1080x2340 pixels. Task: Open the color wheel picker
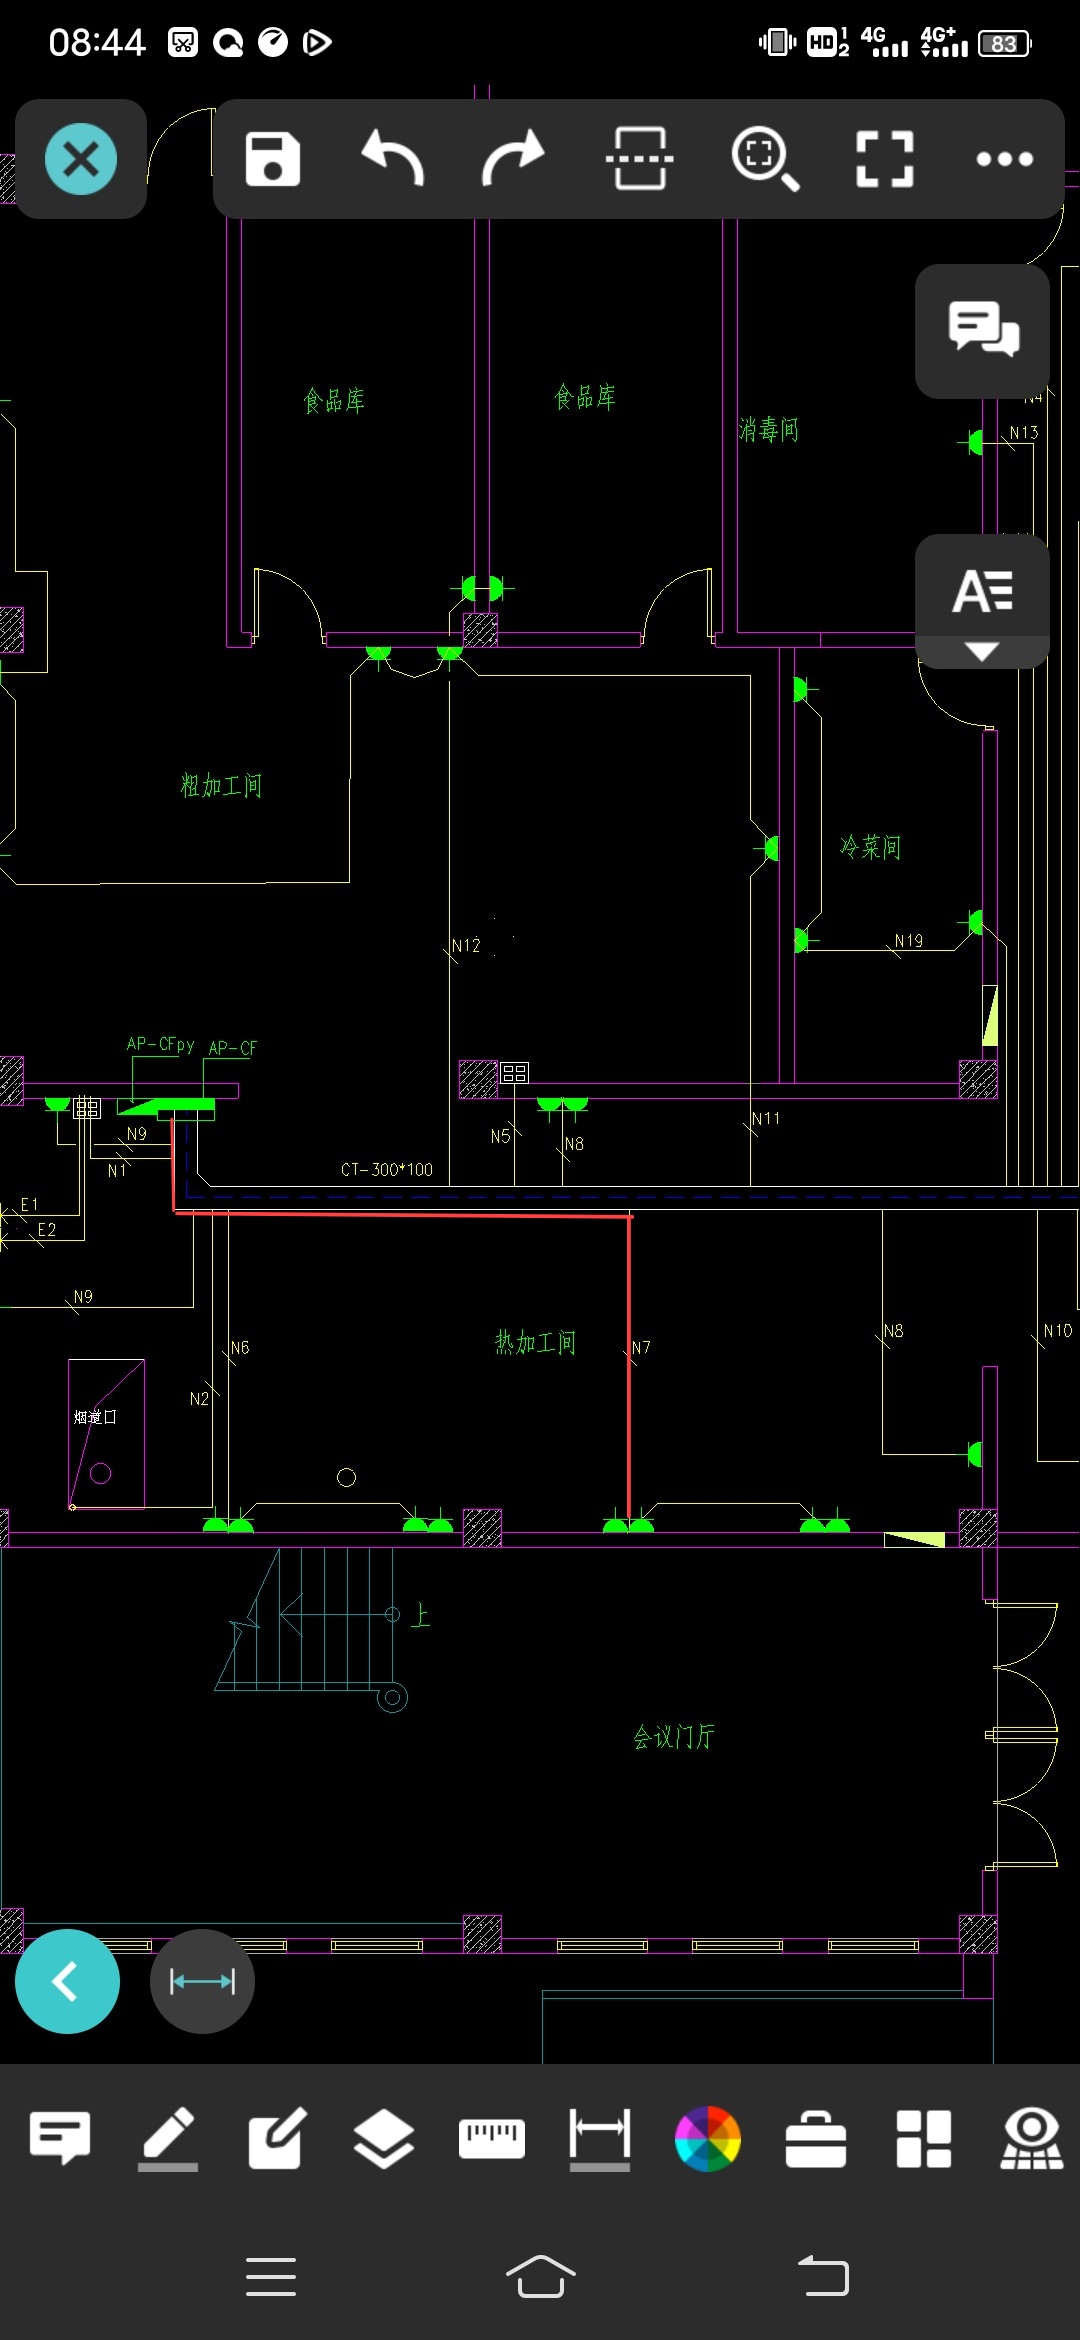[708, 2138]
